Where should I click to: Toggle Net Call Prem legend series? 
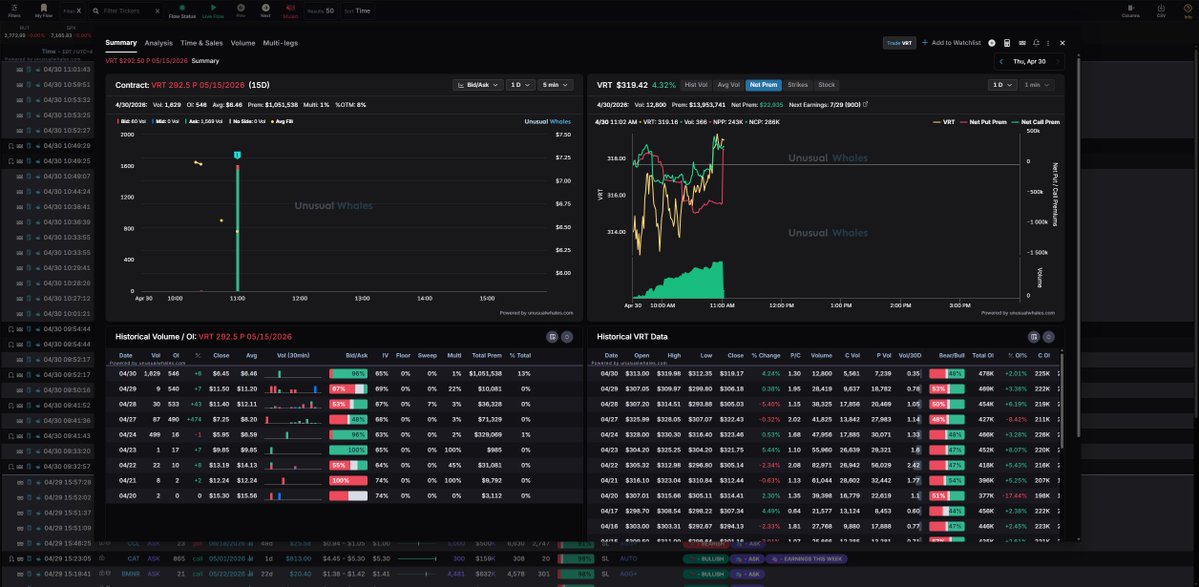point(1035,122)
